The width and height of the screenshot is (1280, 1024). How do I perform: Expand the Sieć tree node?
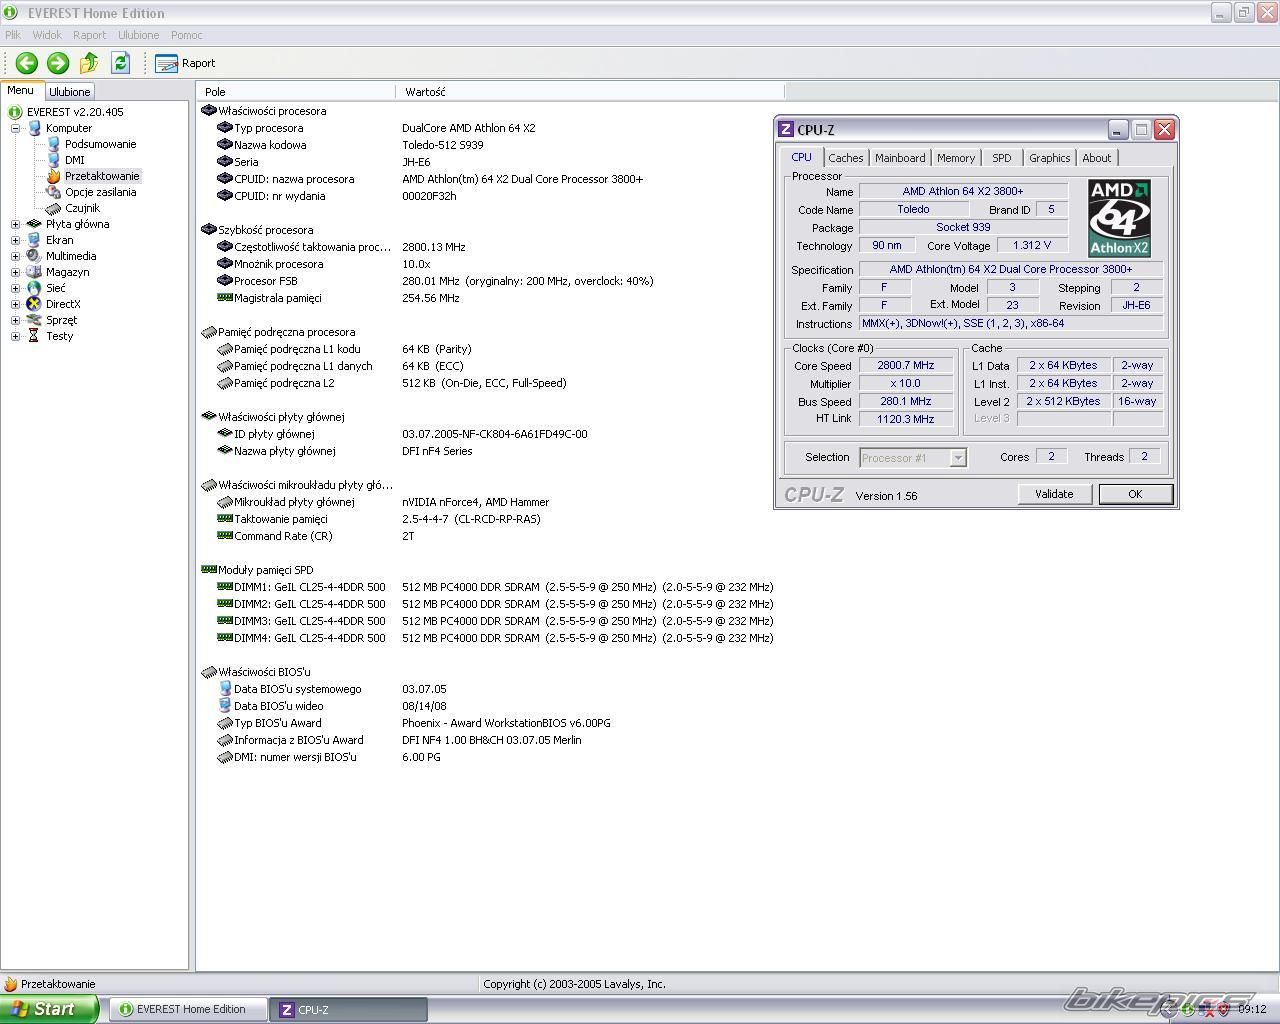[x=16, y=288]
